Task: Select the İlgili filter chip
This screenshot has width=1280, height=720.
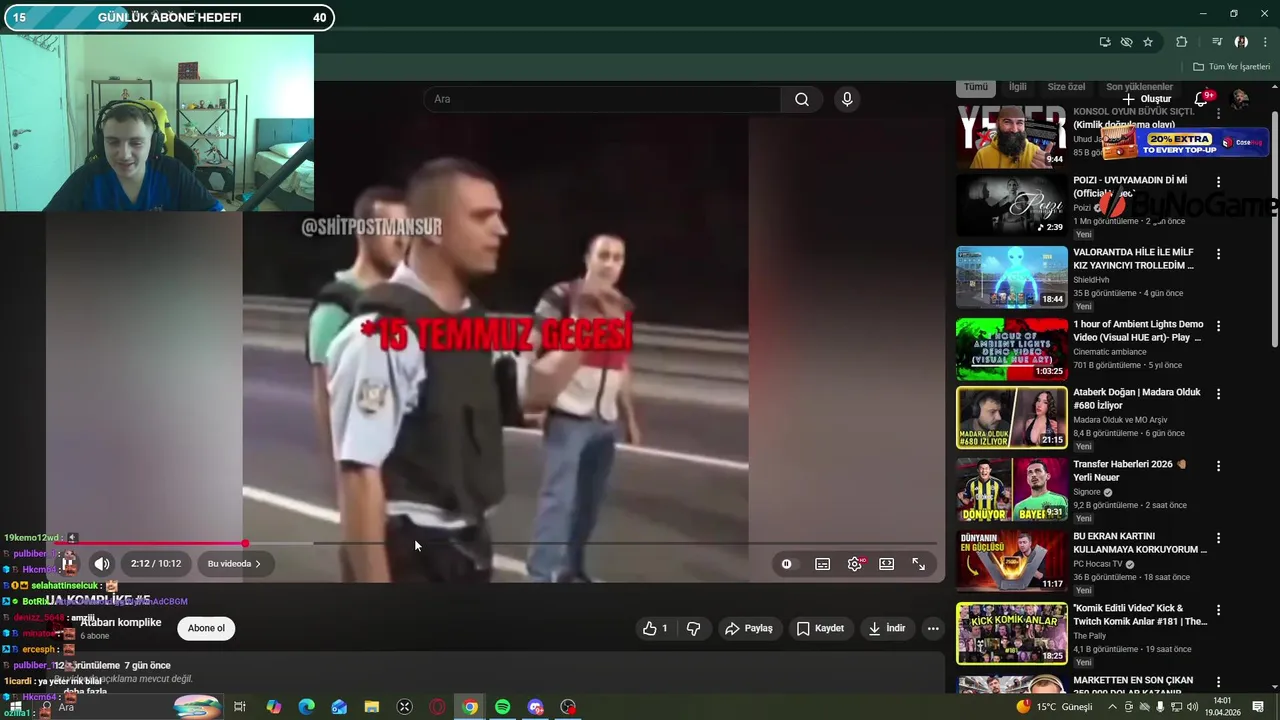Action: (1017, 88)
